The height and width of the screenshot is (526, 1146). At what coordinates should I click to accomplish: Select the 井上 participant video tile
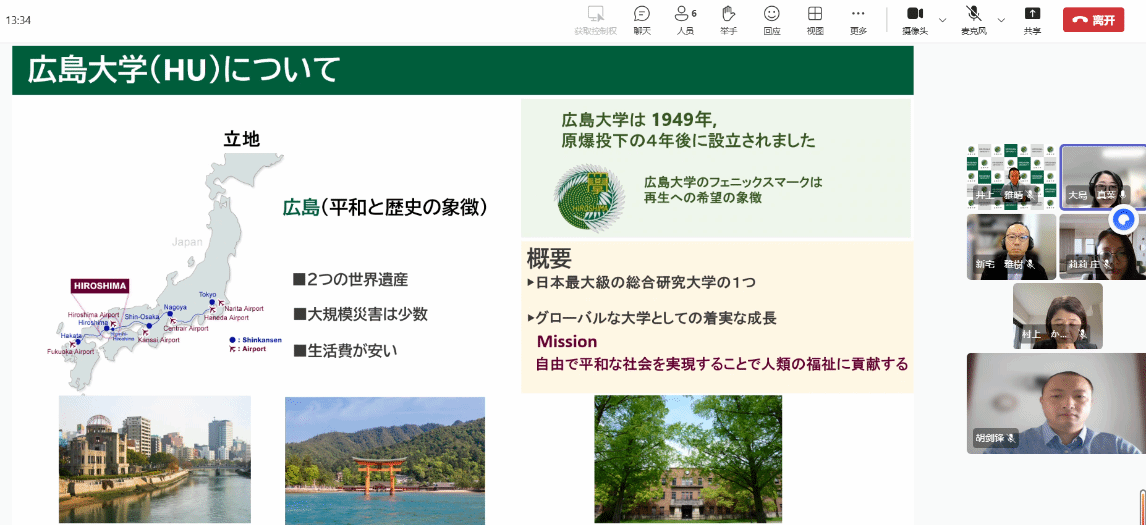click(1012, 177)
